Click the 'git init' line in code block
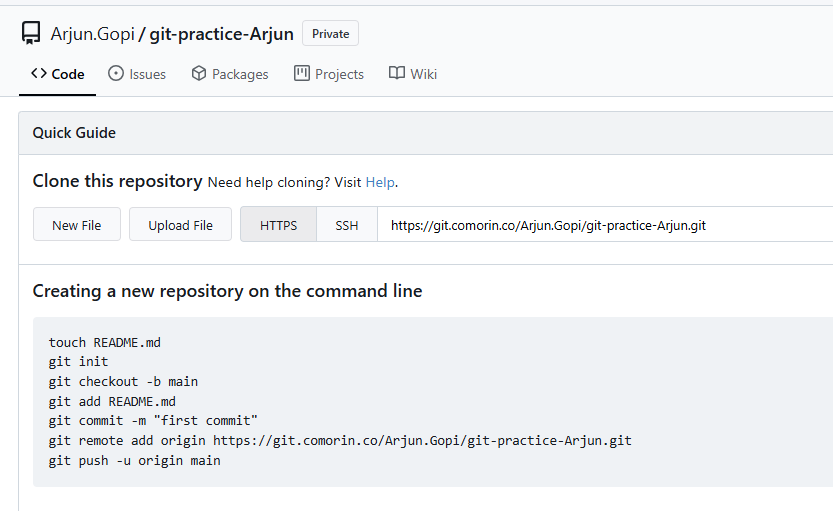Screen dimensions: 833x511 click(78, 362)
